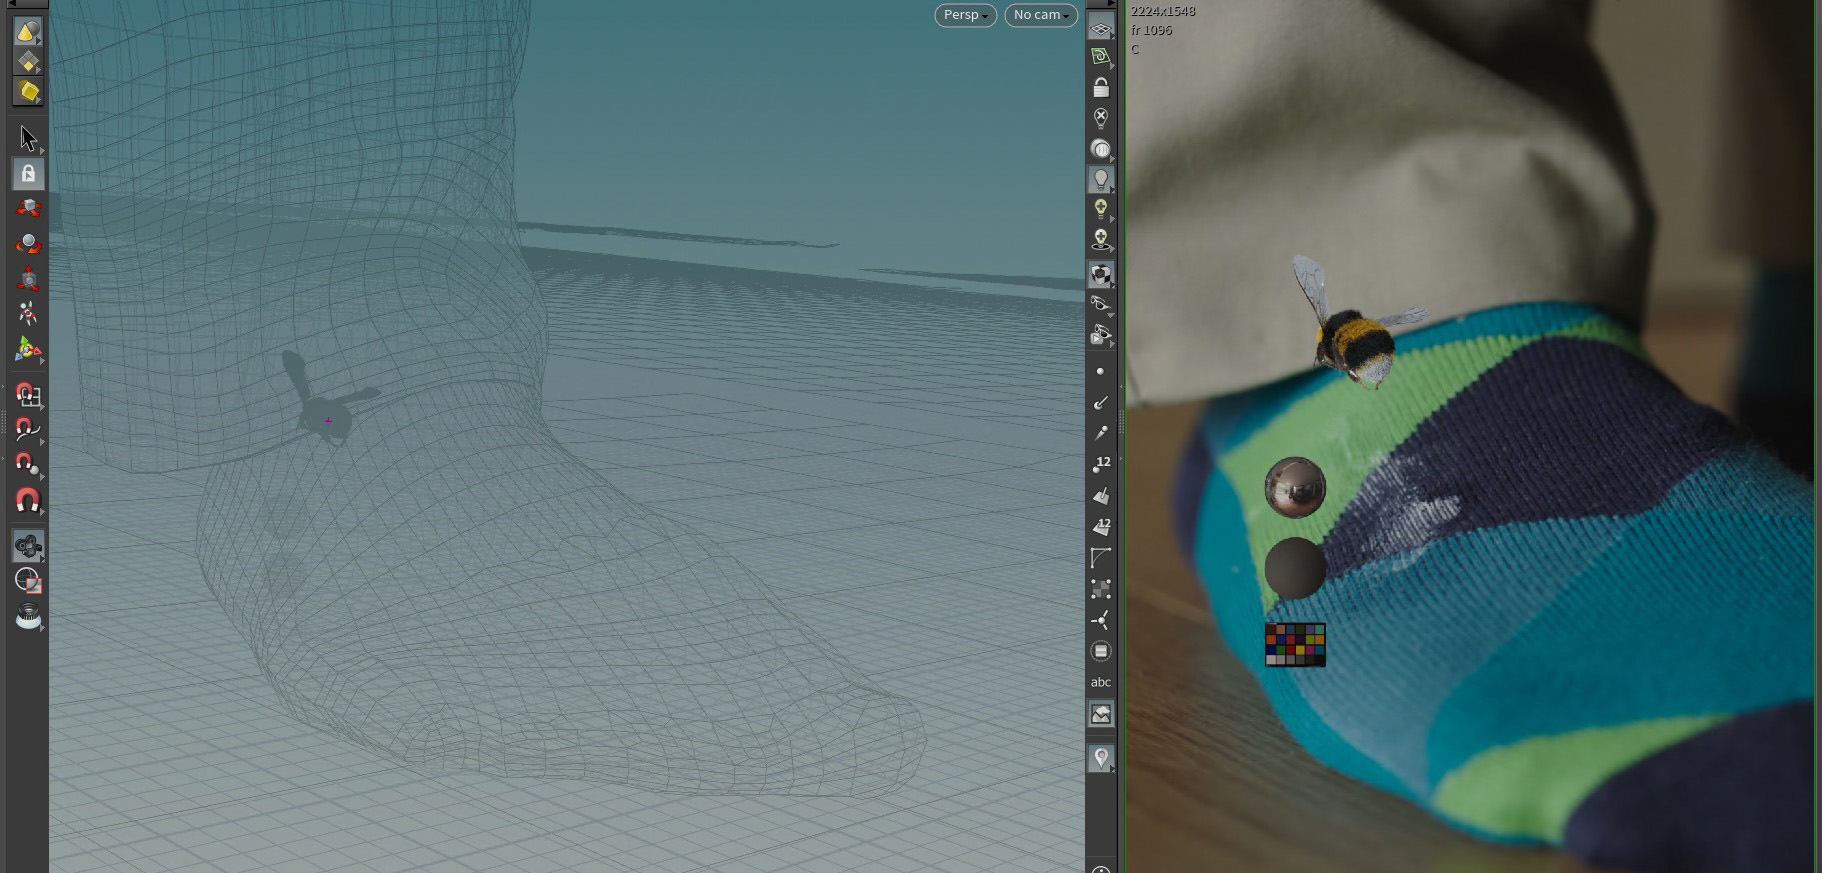Expand the arrow on the Normal Lighting bulb
The height and width of the screenshot is (873, 1822).
(1112, 191)
